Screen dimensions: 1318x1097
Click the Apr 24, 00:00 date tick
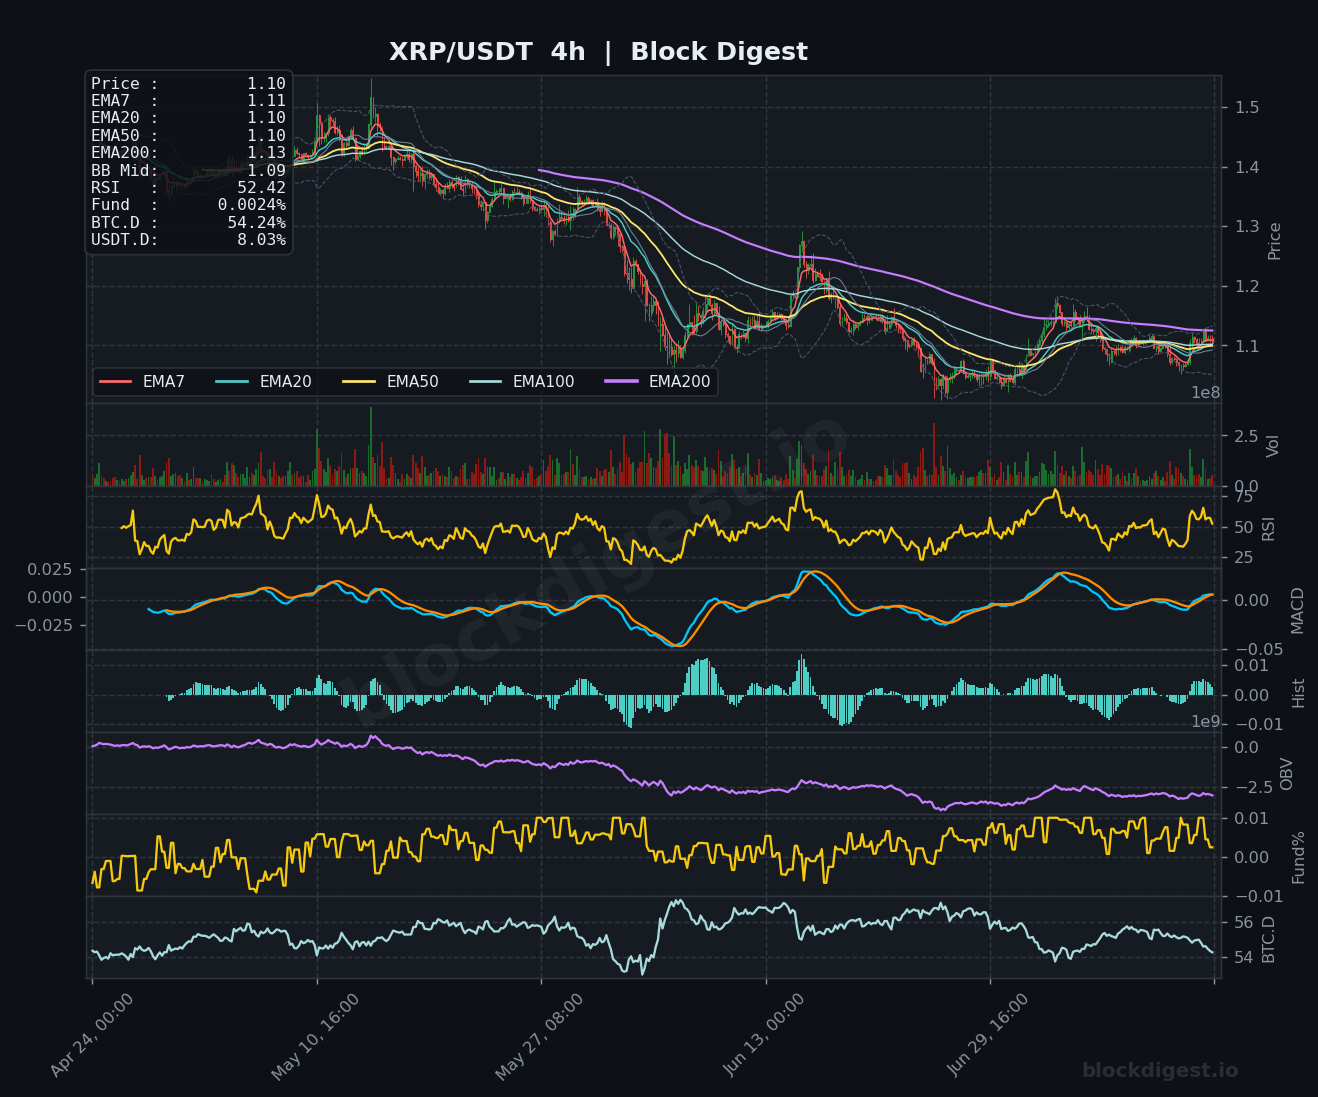[x=92, y=1035]
